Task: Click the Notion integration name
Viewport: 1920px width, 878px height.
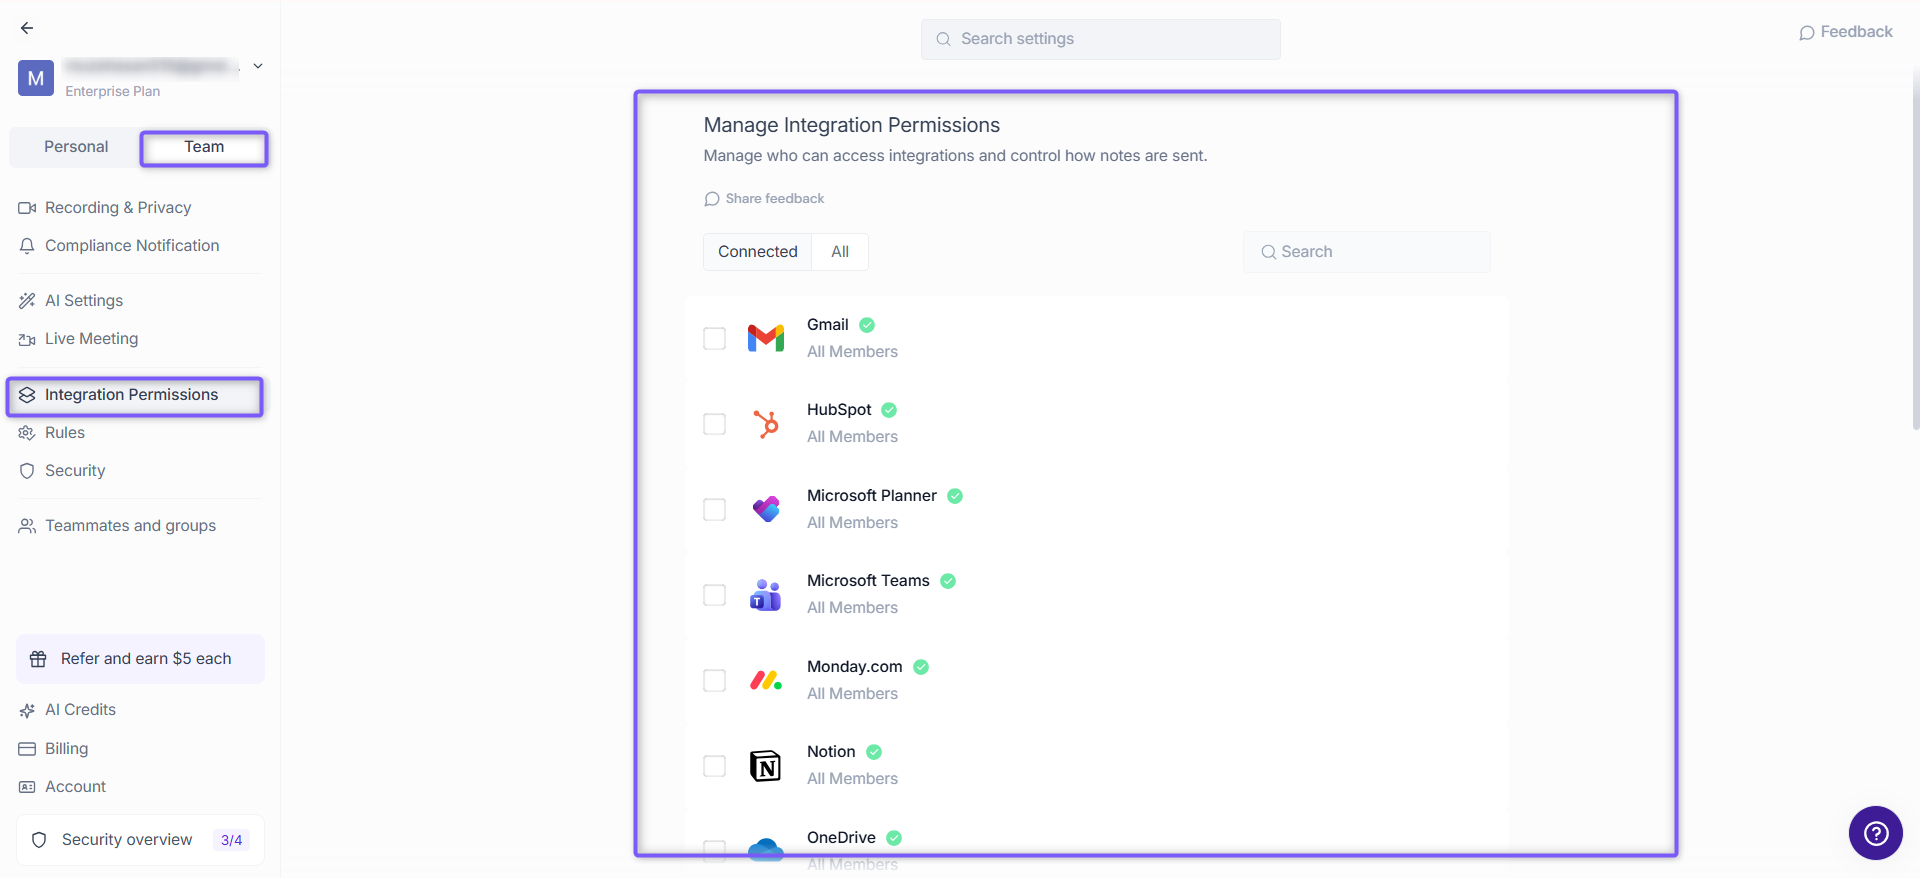Action: coord(831,752)
